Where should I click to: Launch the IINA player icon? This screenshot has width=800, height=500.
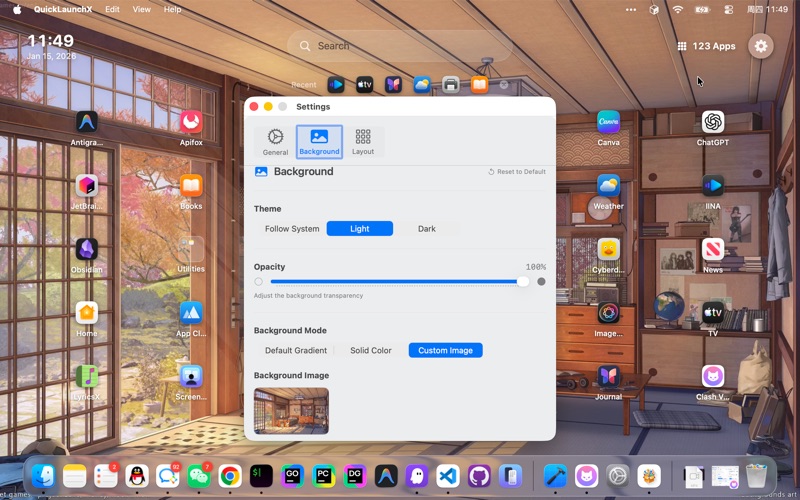pos(712,187)
